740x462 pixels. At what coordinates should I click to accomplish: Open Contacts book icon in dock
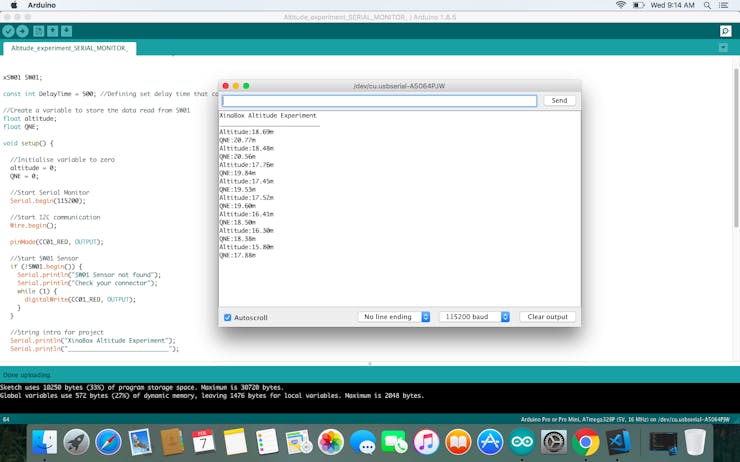click(172, 442)
